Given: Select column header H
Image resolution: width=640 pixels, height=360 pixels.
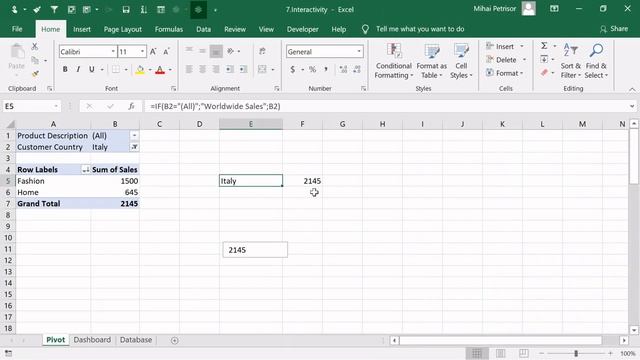Looking at the screenshot, I should point(382,124).
